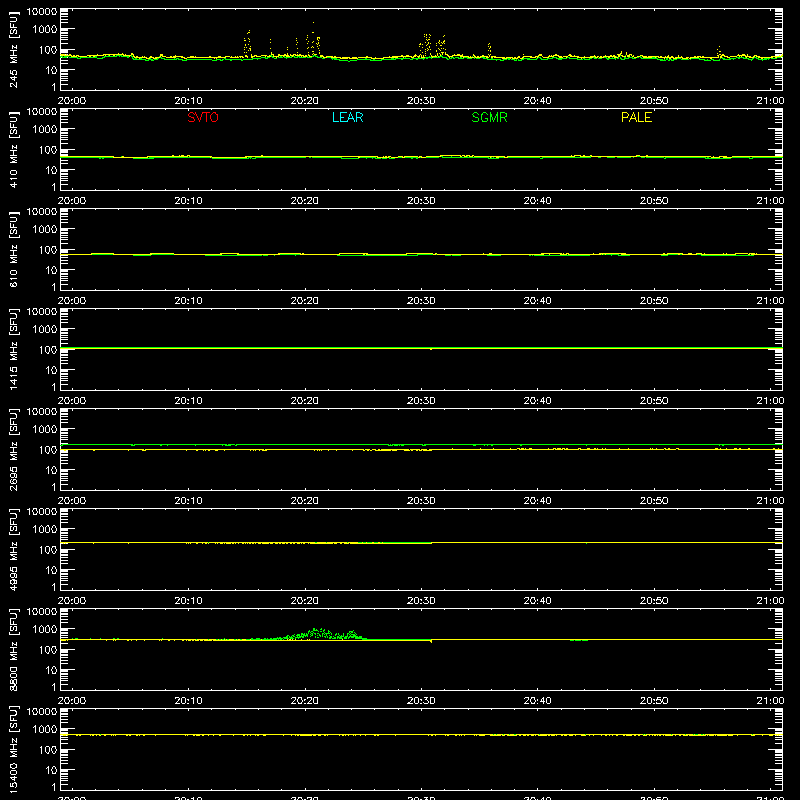This screenshot has width=800, height=800.
Task: Click the 20:10 label under 1415 MHz plot
Action: (188, 401)
